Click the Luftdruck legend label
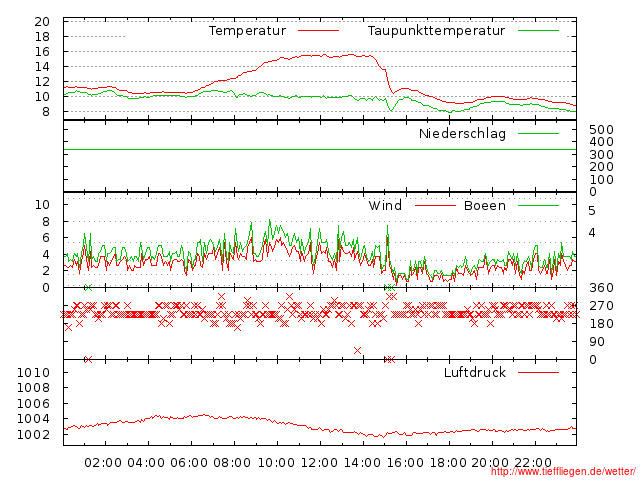Screen dimensions: 640x480 click(x=475, y=372)
